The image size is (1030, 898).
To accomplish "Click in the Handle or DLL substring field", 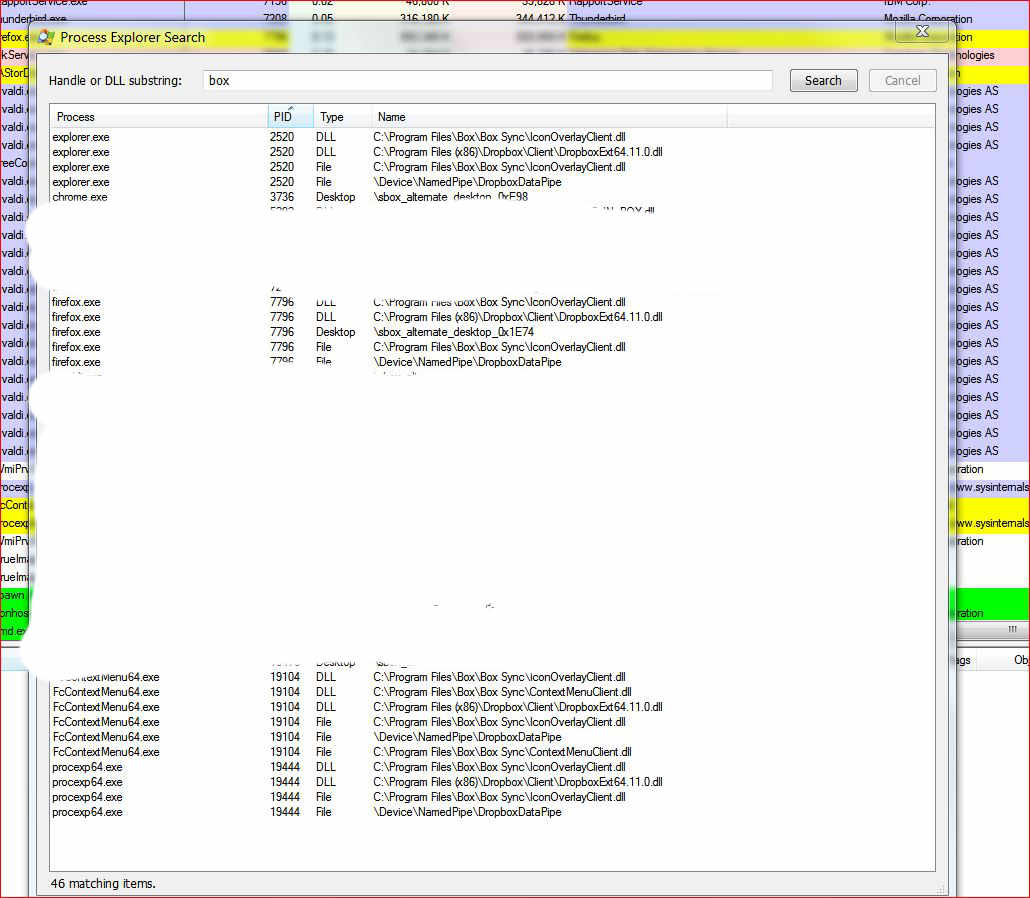I will click(x=487, y=80).
